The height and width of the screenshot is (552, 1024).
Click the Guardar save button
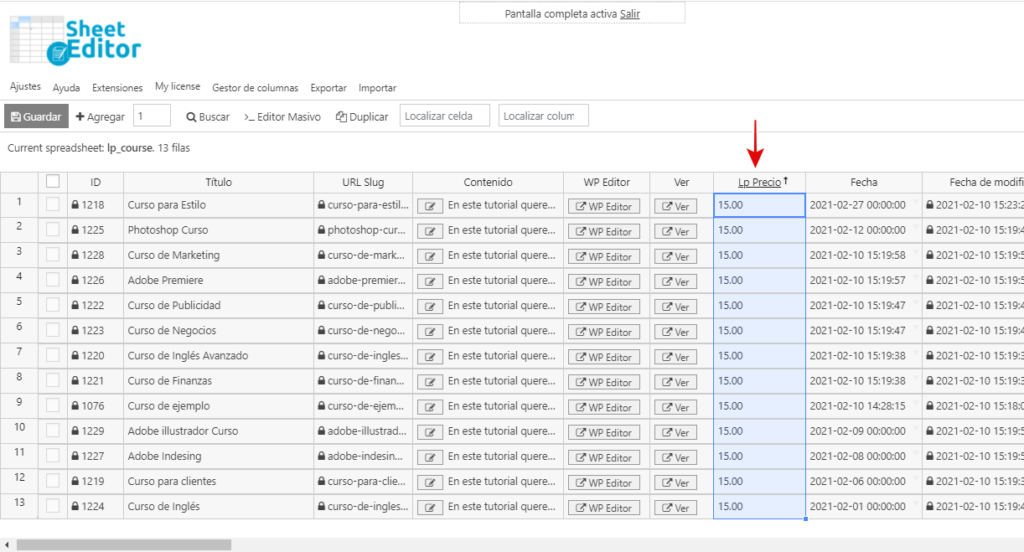[36, 117]
